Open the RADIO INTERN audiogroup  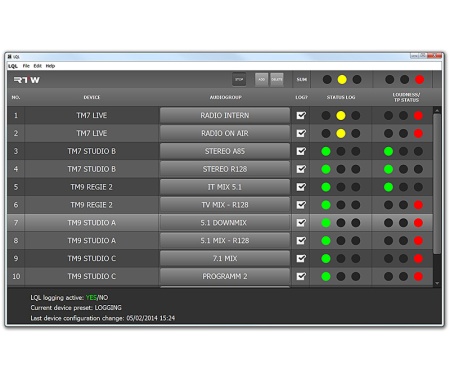(225, 115)
